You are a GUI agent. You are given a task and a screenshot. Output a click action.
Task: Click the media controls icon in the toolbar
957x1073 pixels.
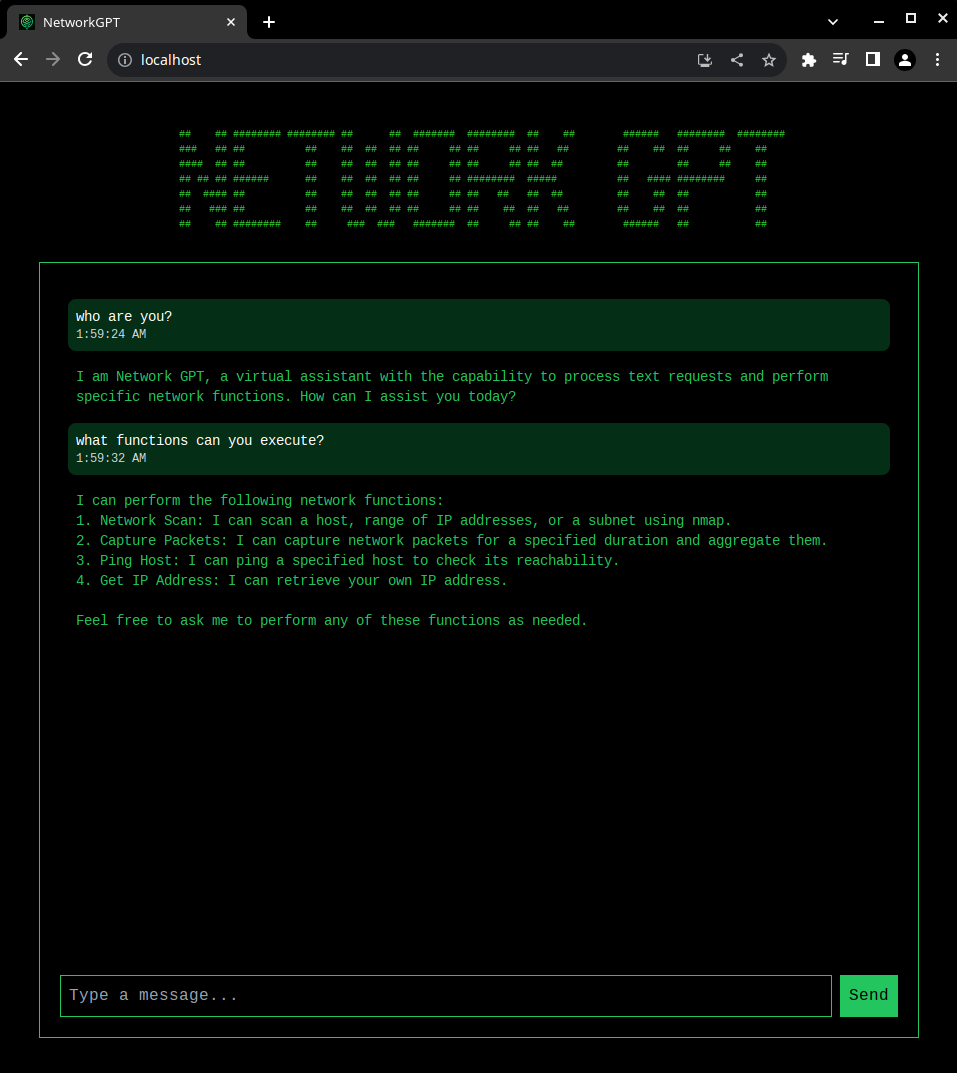click(840, 59)
